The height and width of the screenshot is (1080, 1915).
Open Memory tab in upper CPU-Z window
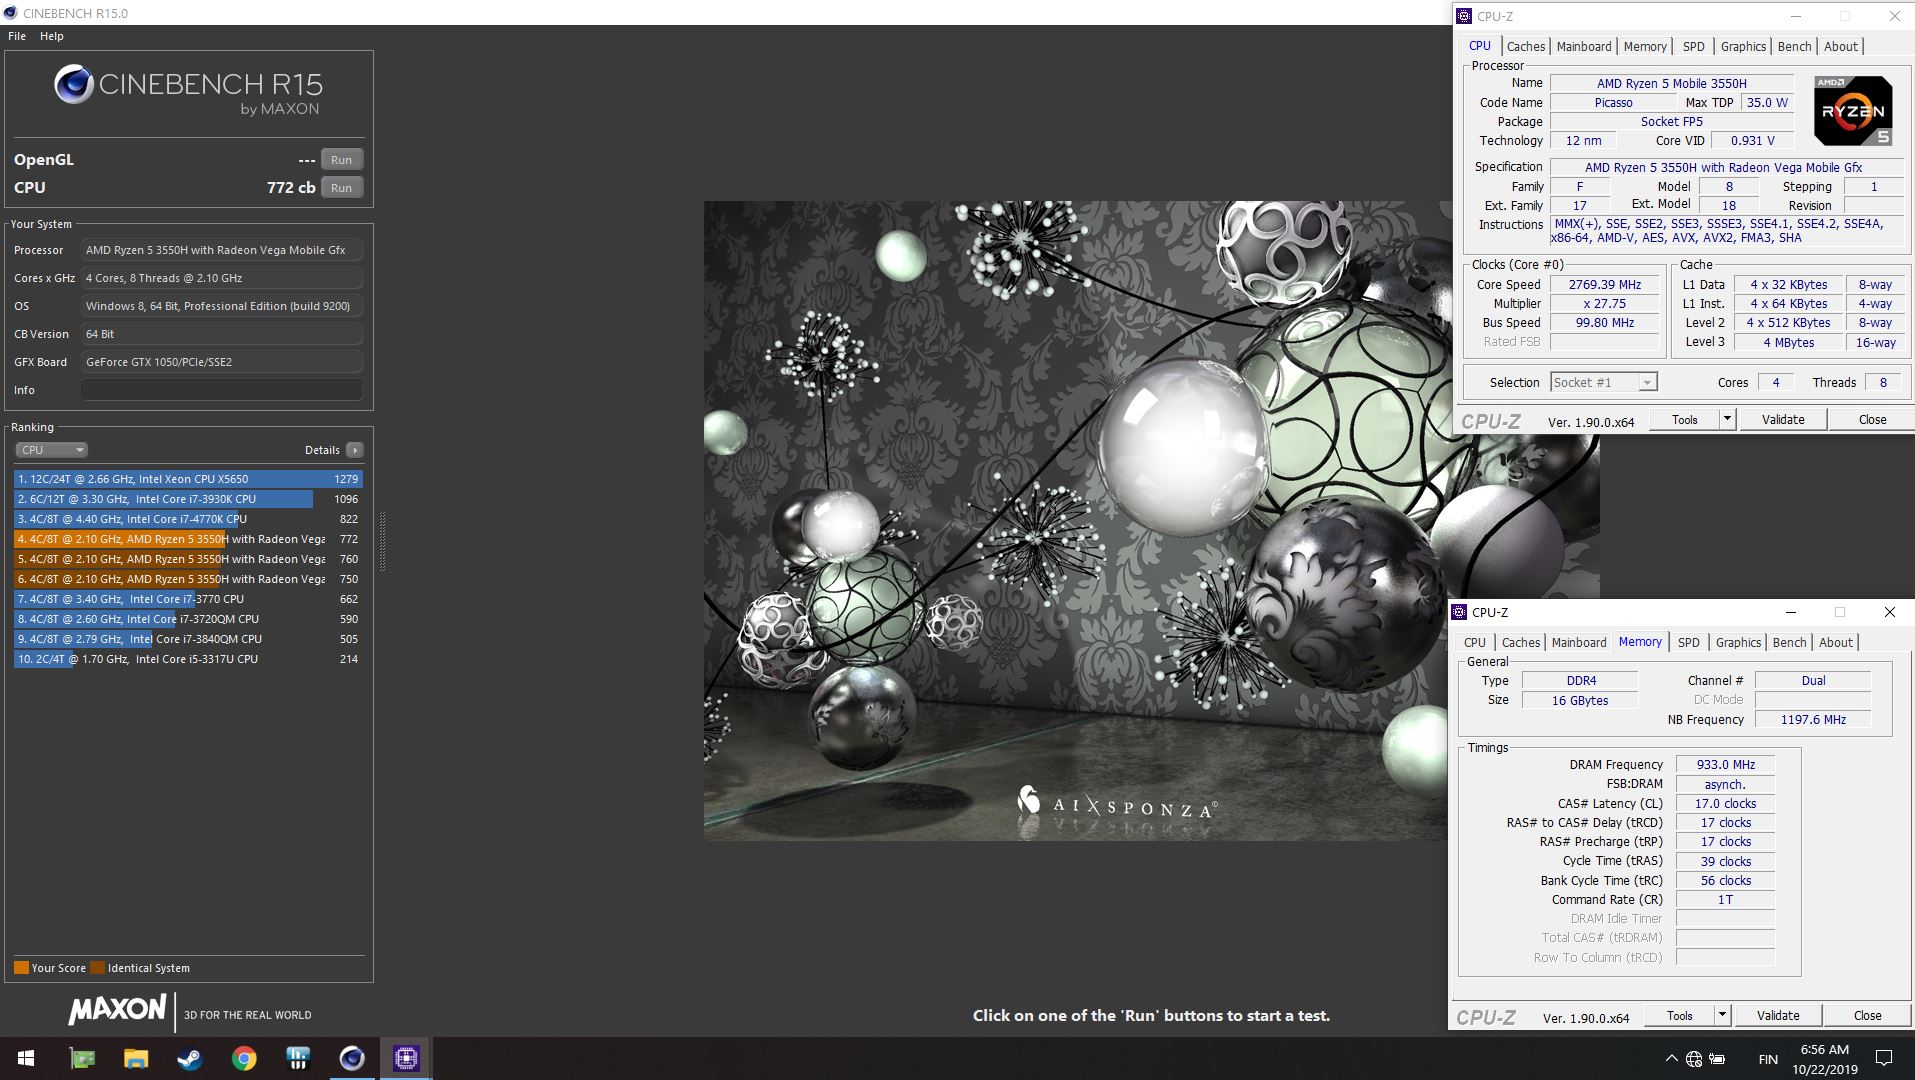coord(1645,47)
